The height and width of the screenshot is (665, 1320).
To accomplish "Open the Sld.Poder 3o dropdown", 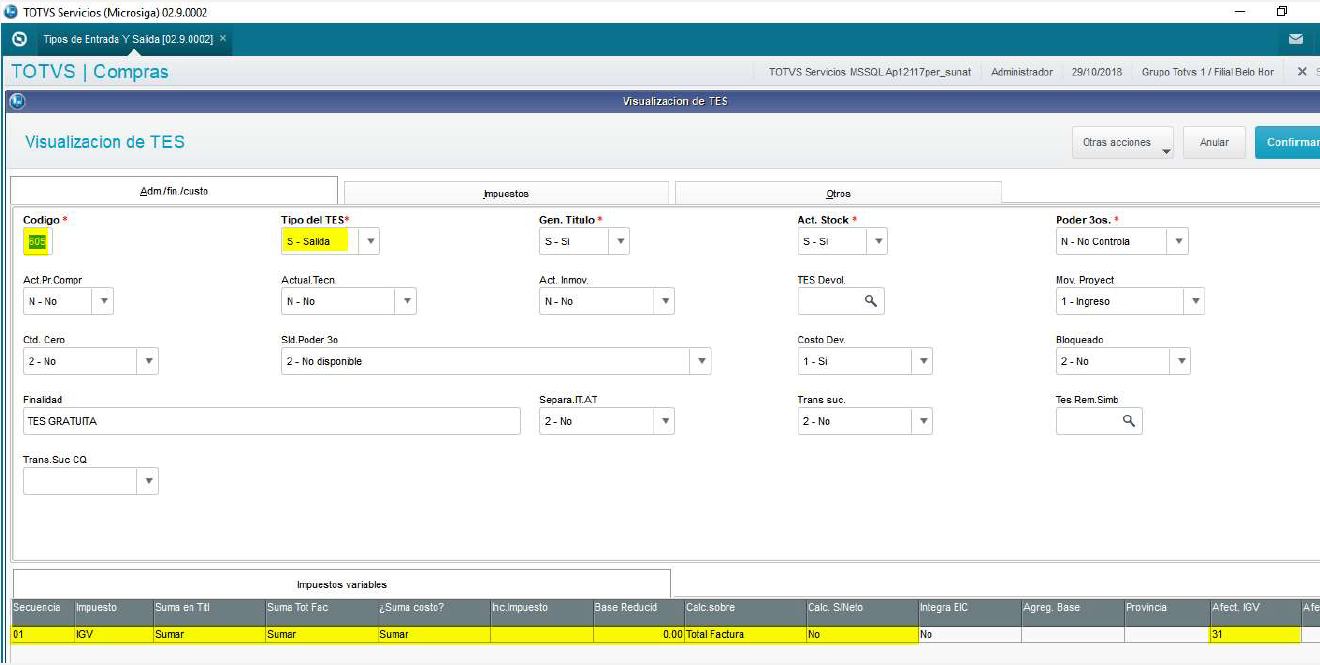I will 701,361.
